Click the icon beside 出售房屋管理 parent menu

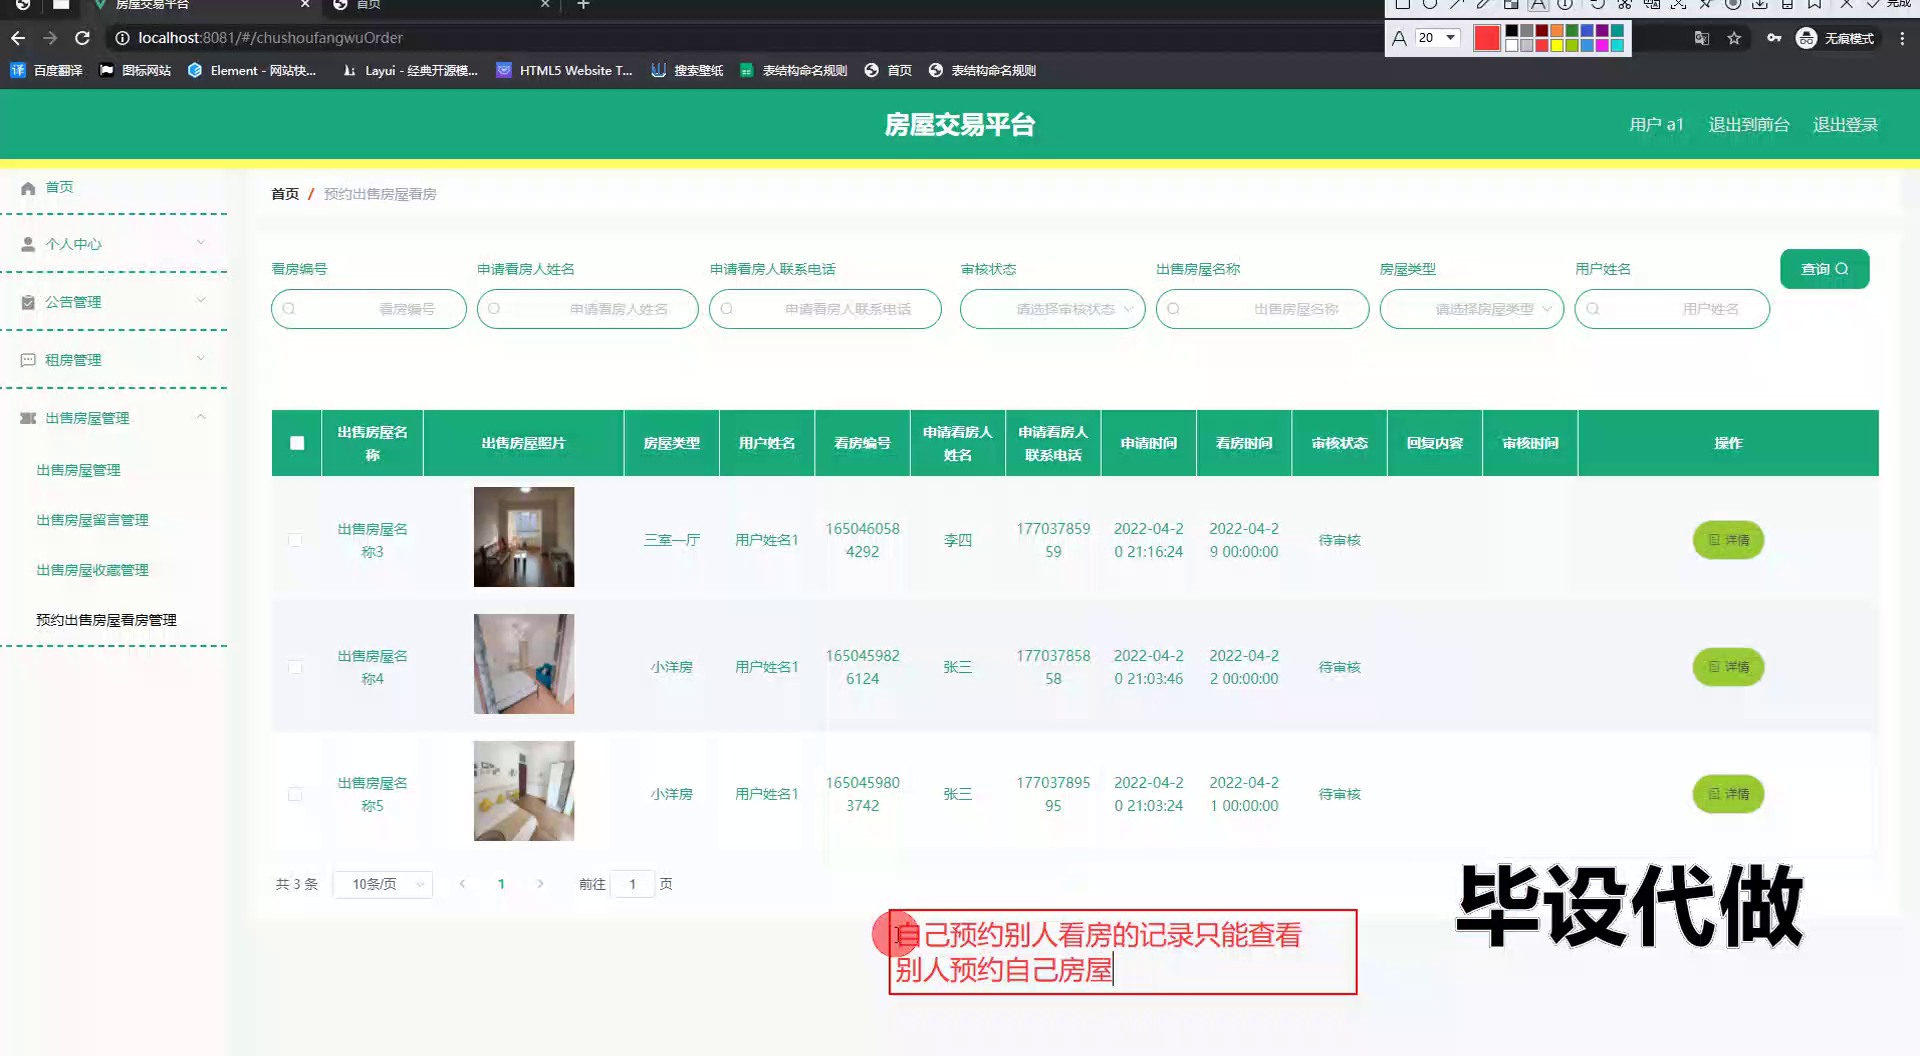[28, 418]
